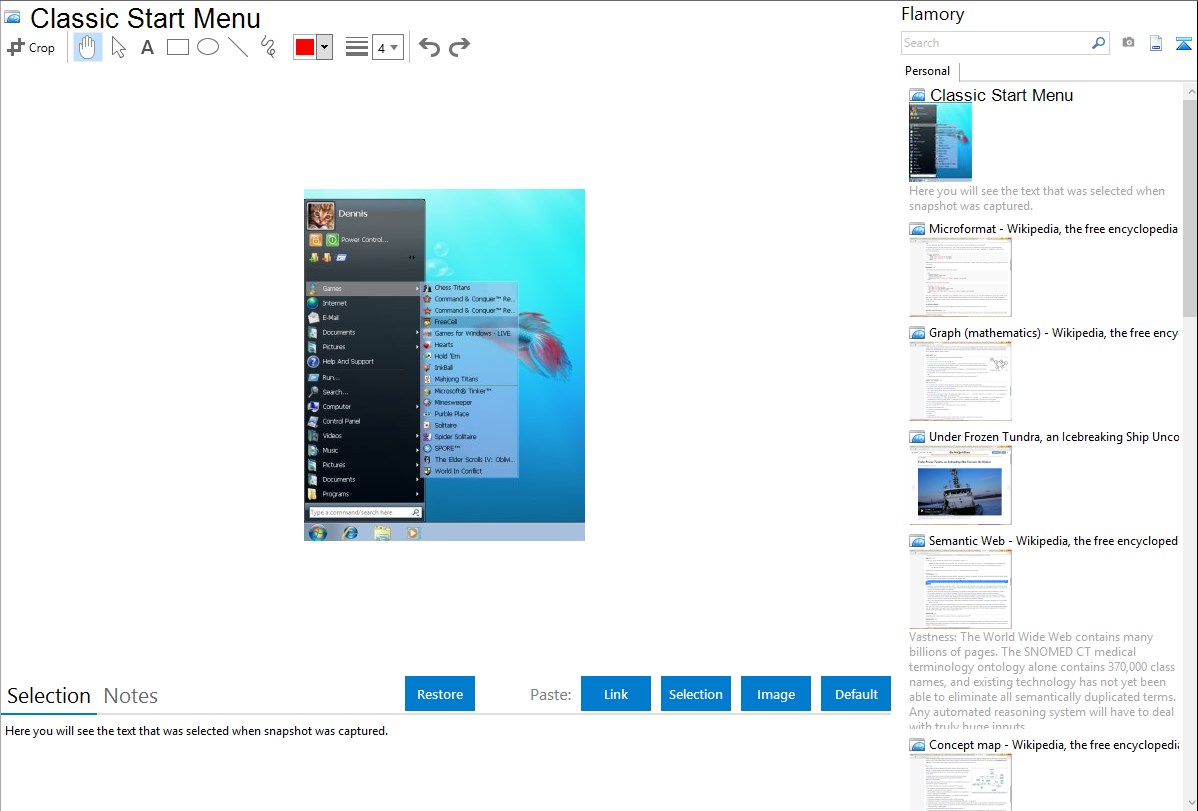Viewport: 1198px width, 811px height.
Task: Click the icon beside Microformat list entry
Action: click(918, 229)
